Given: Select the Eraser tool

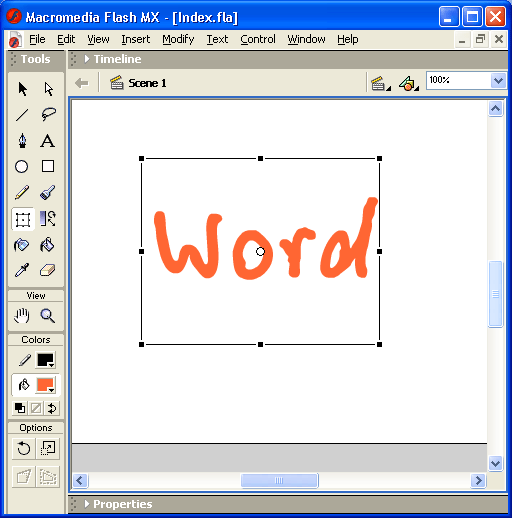Looking at the screenshot, I should click(x=48, y=270).
